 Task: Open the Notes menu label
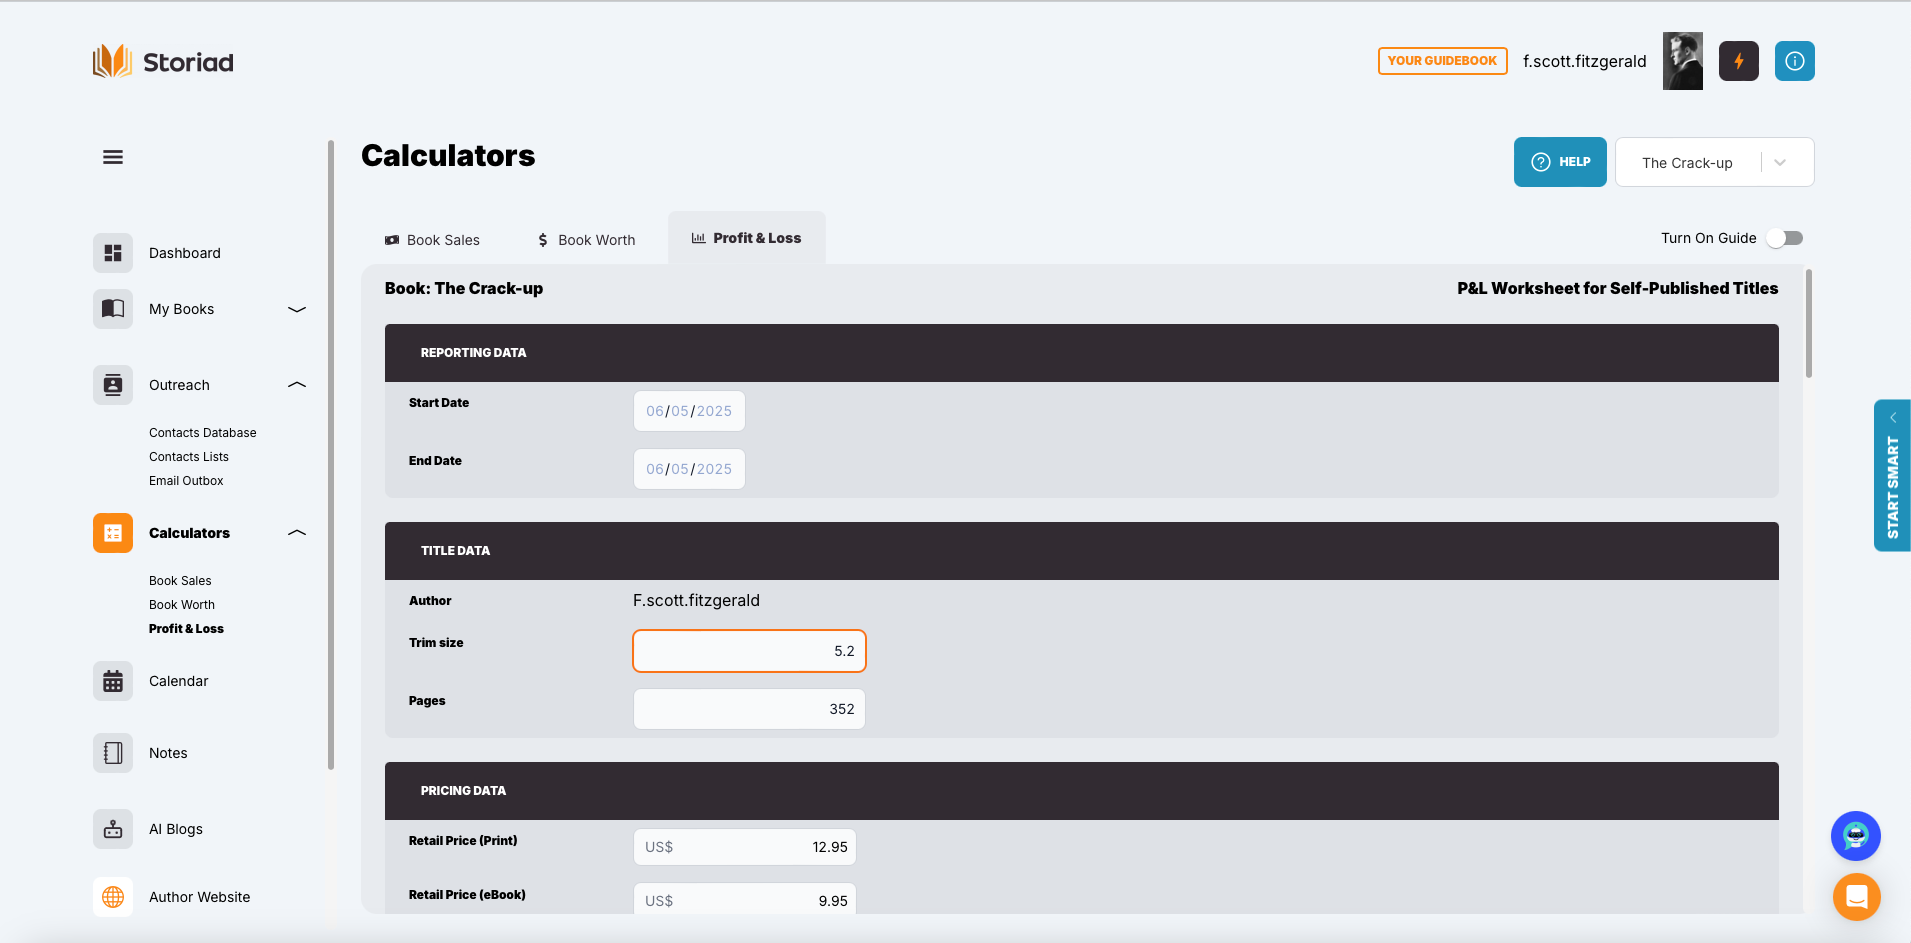click(x=168, y=753)
